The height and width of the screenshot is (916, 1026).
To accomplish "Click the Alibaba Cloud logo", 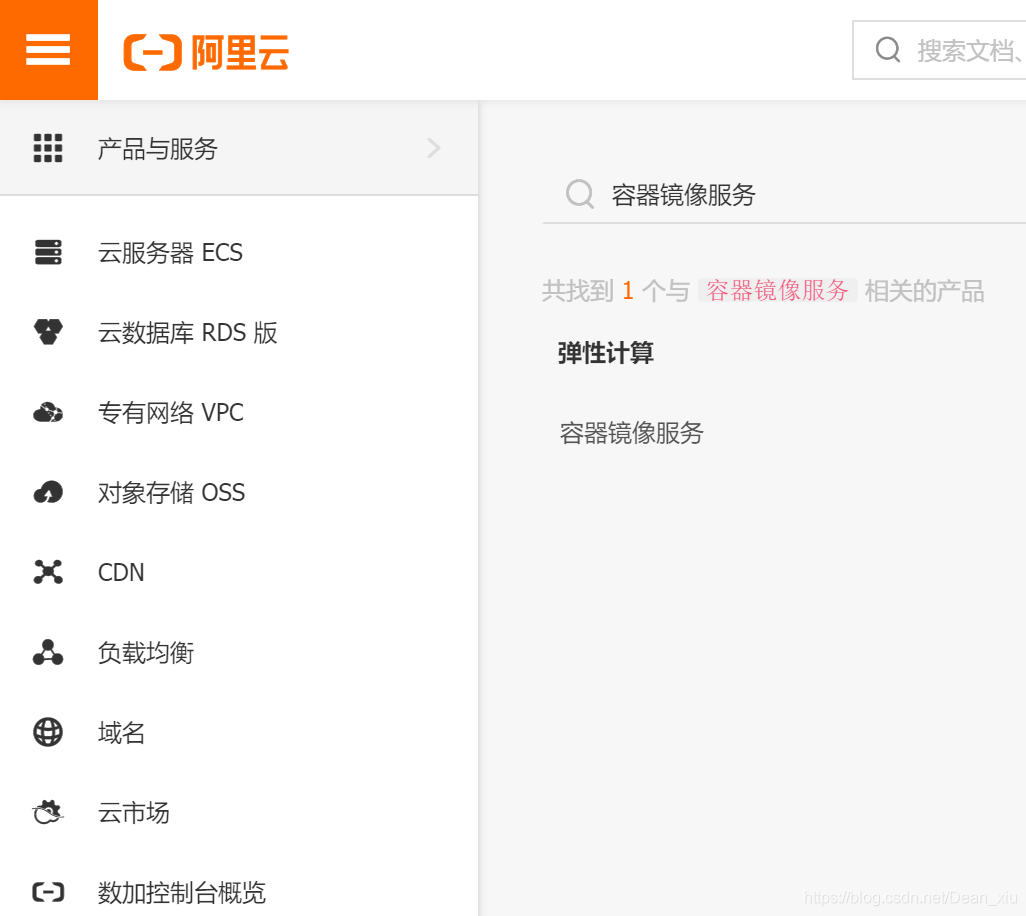I will 206,52.
